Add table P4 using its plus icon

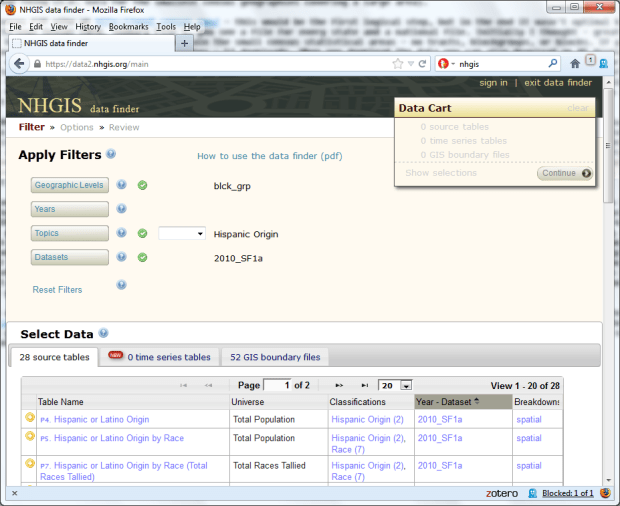pos(30,419)
